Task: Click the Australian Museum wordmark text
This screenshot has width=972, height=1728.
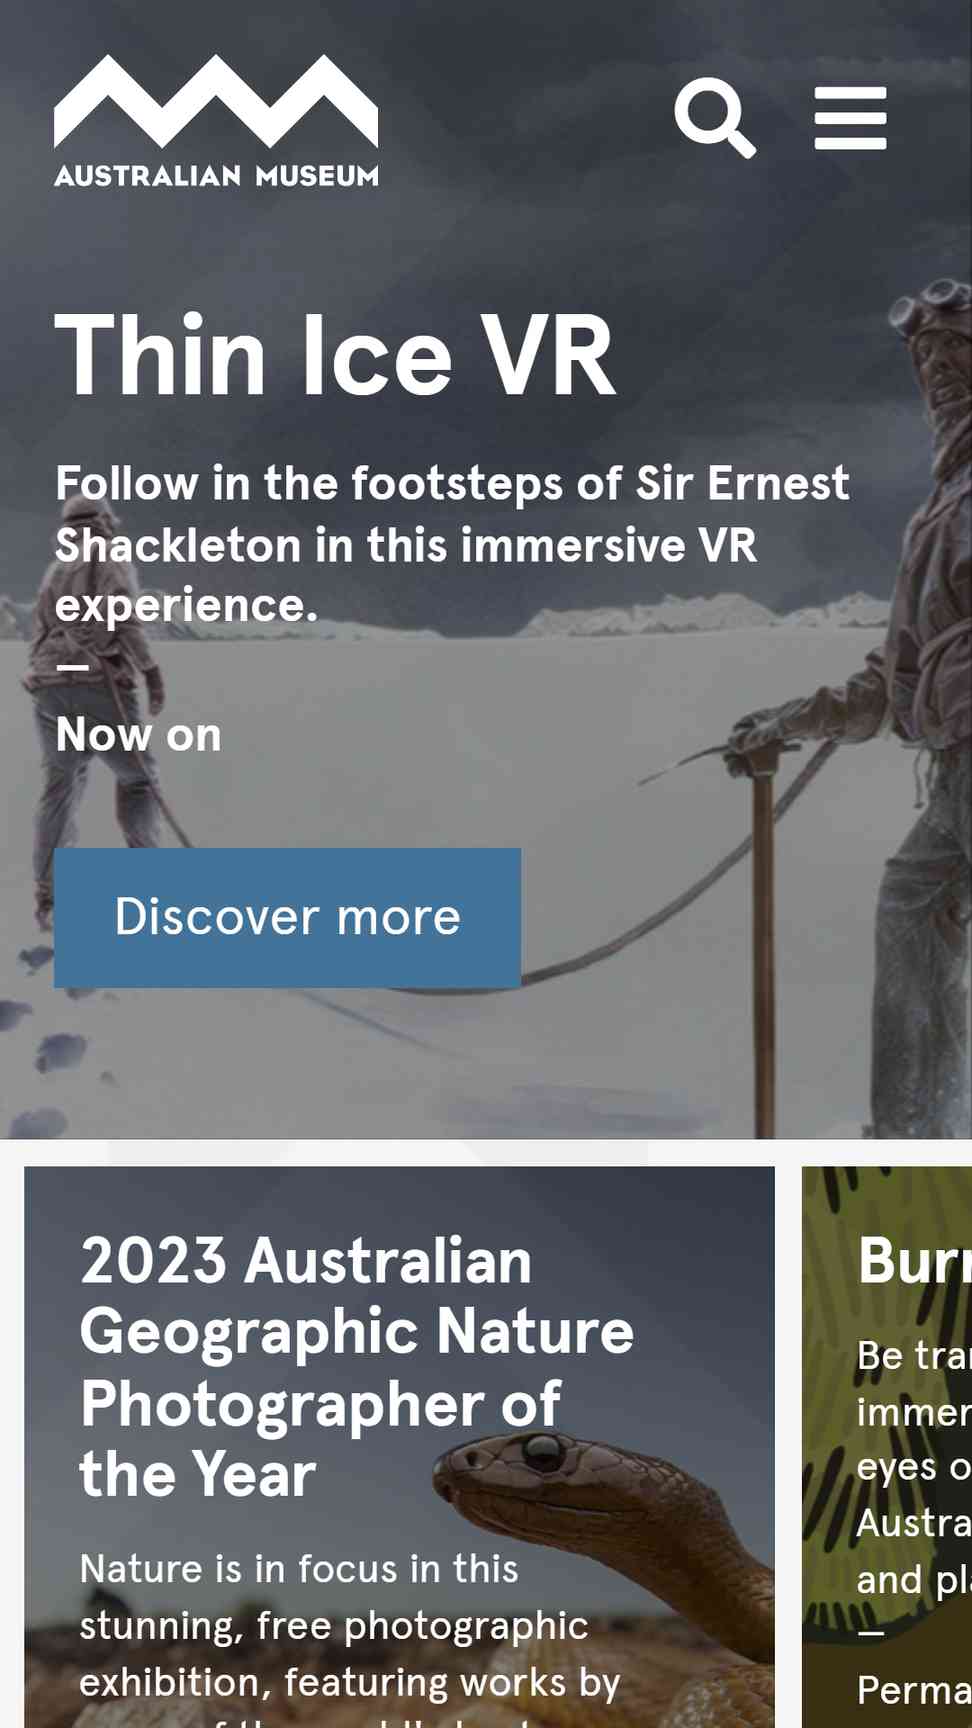Action: 216,176
